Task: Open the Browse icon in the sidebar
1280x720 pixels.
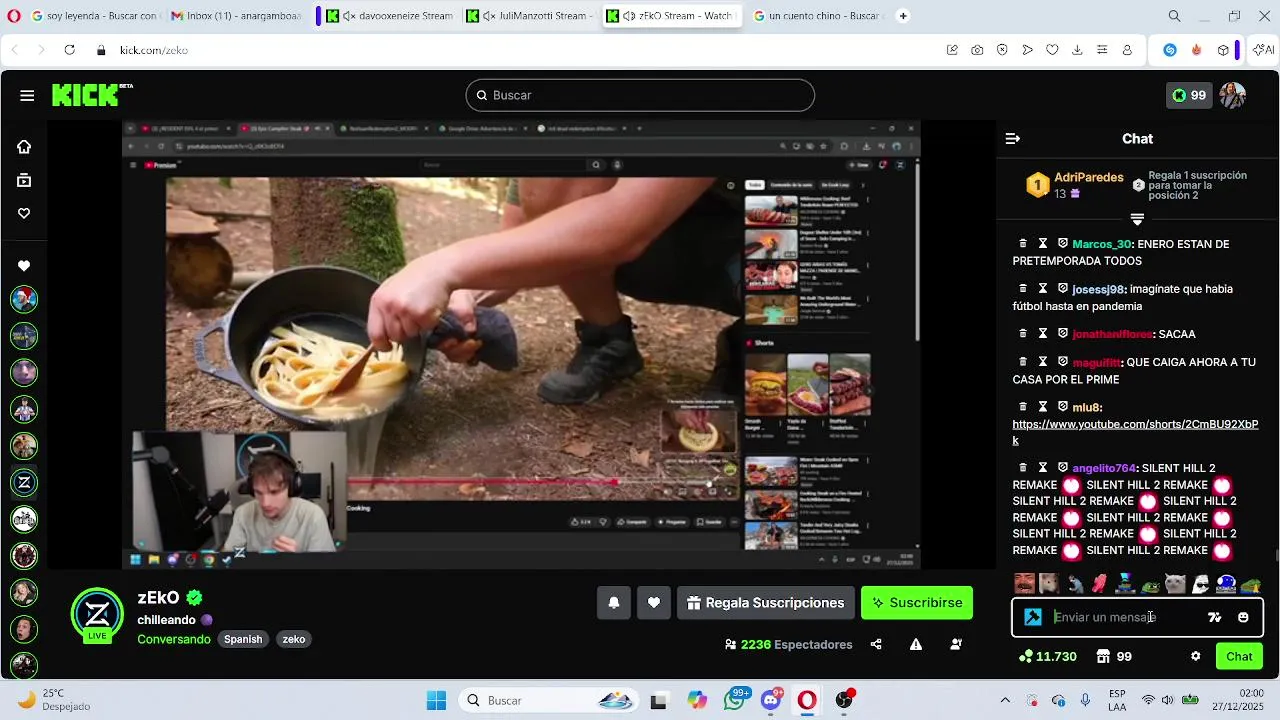Action: (x=24, y=181)
